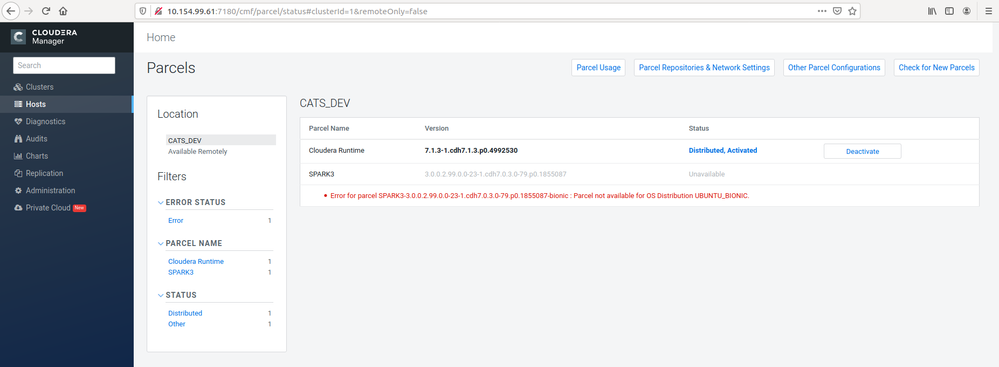Click the Home breadcrumb link

pyautogui.click(x=161, y=38)
